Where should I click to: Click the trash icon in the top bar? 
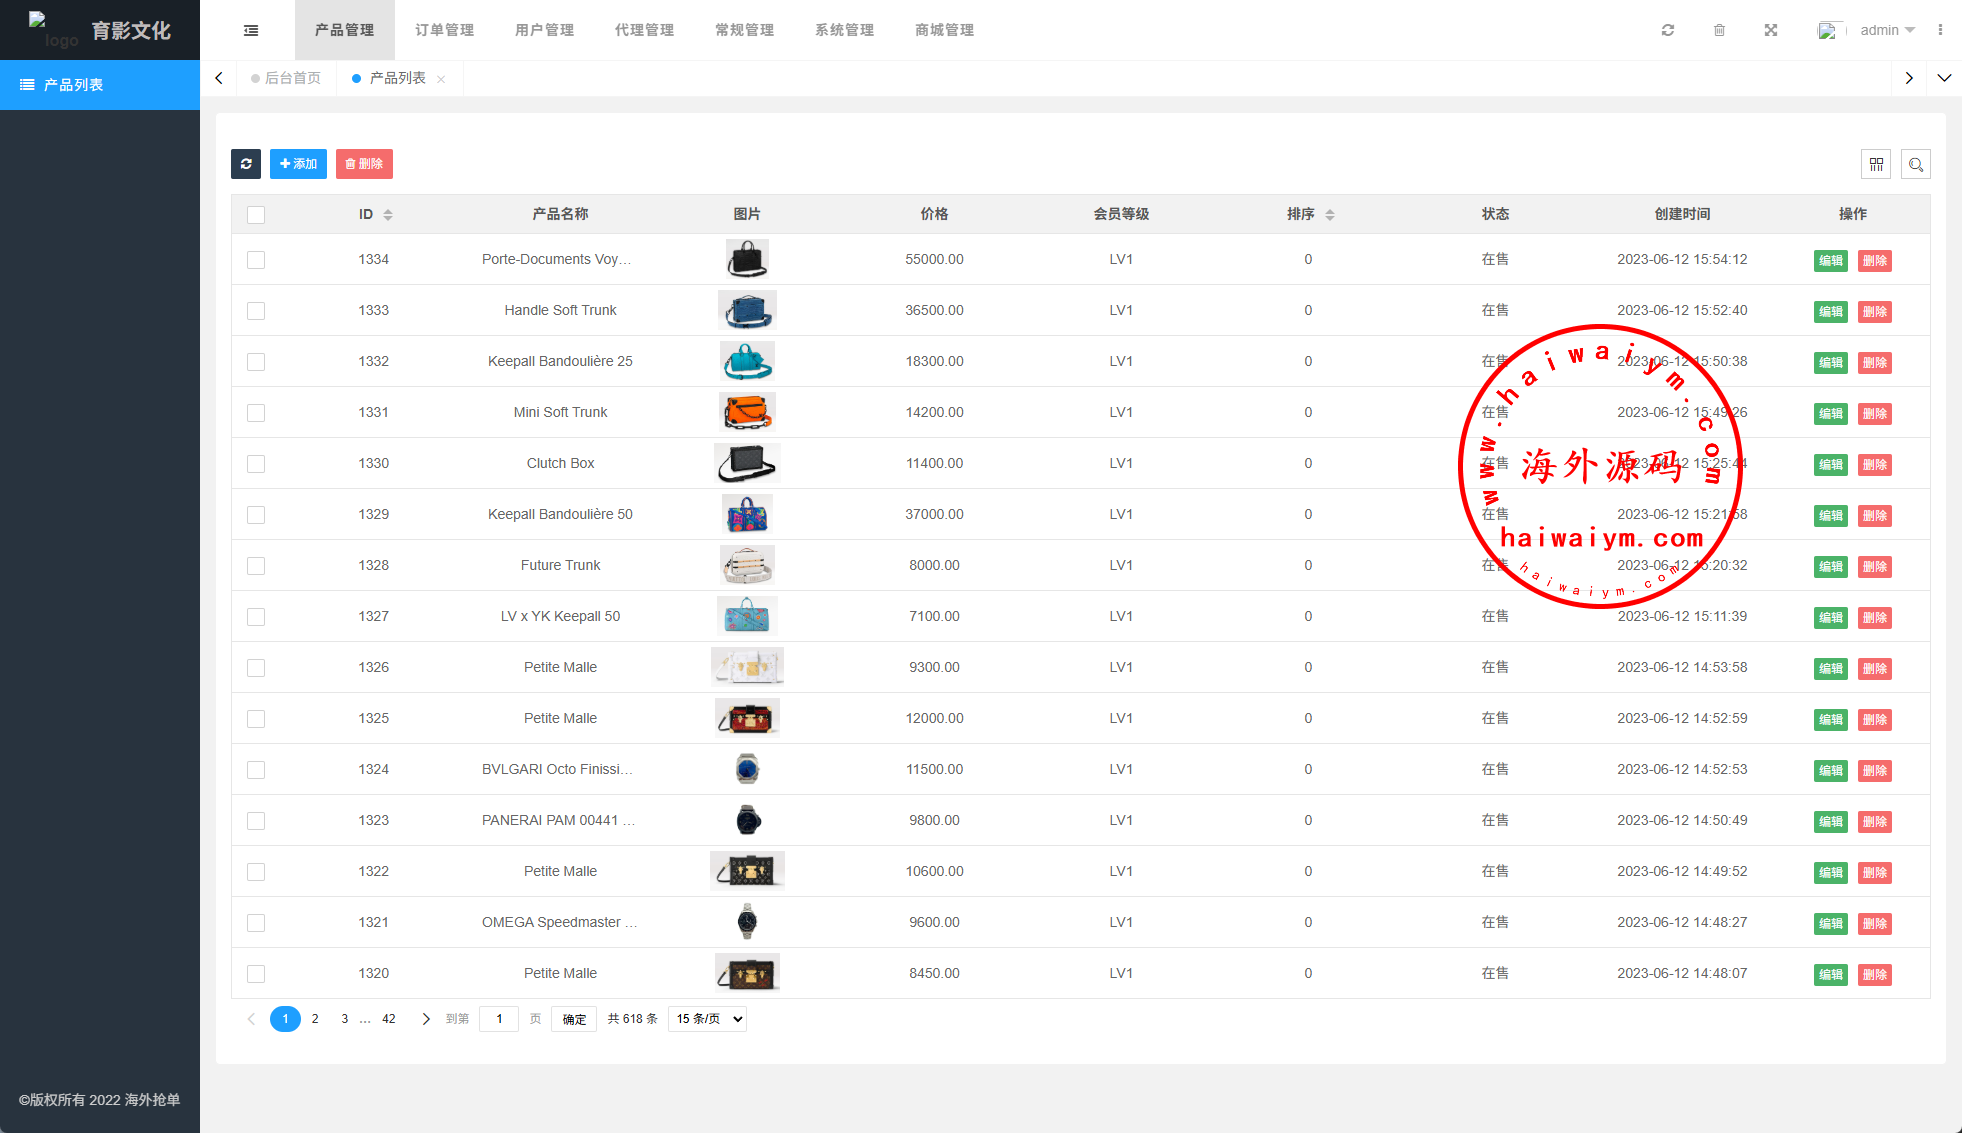point(1719,30)
